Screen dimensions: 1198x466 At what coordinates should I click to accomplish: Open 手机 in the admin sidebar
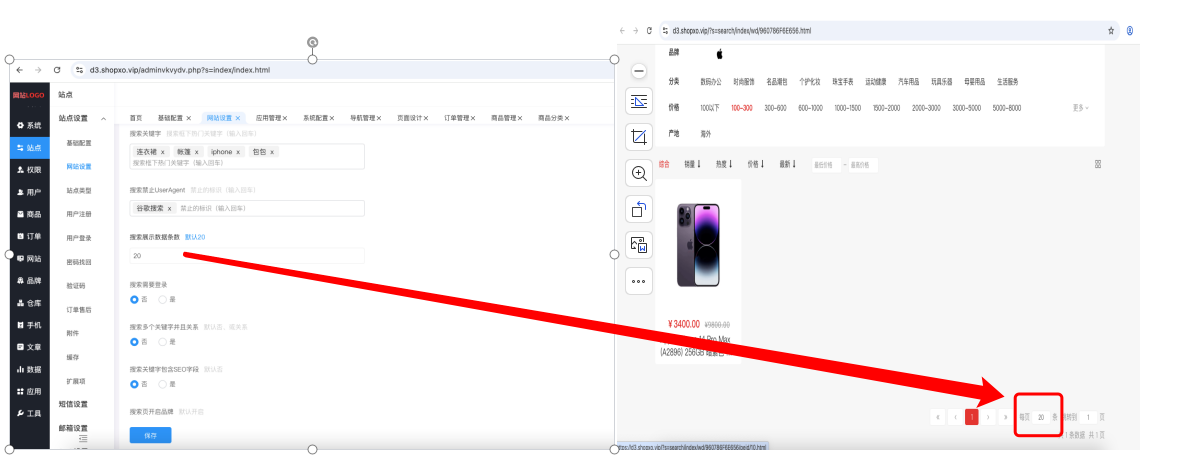[x=29, y=325]
